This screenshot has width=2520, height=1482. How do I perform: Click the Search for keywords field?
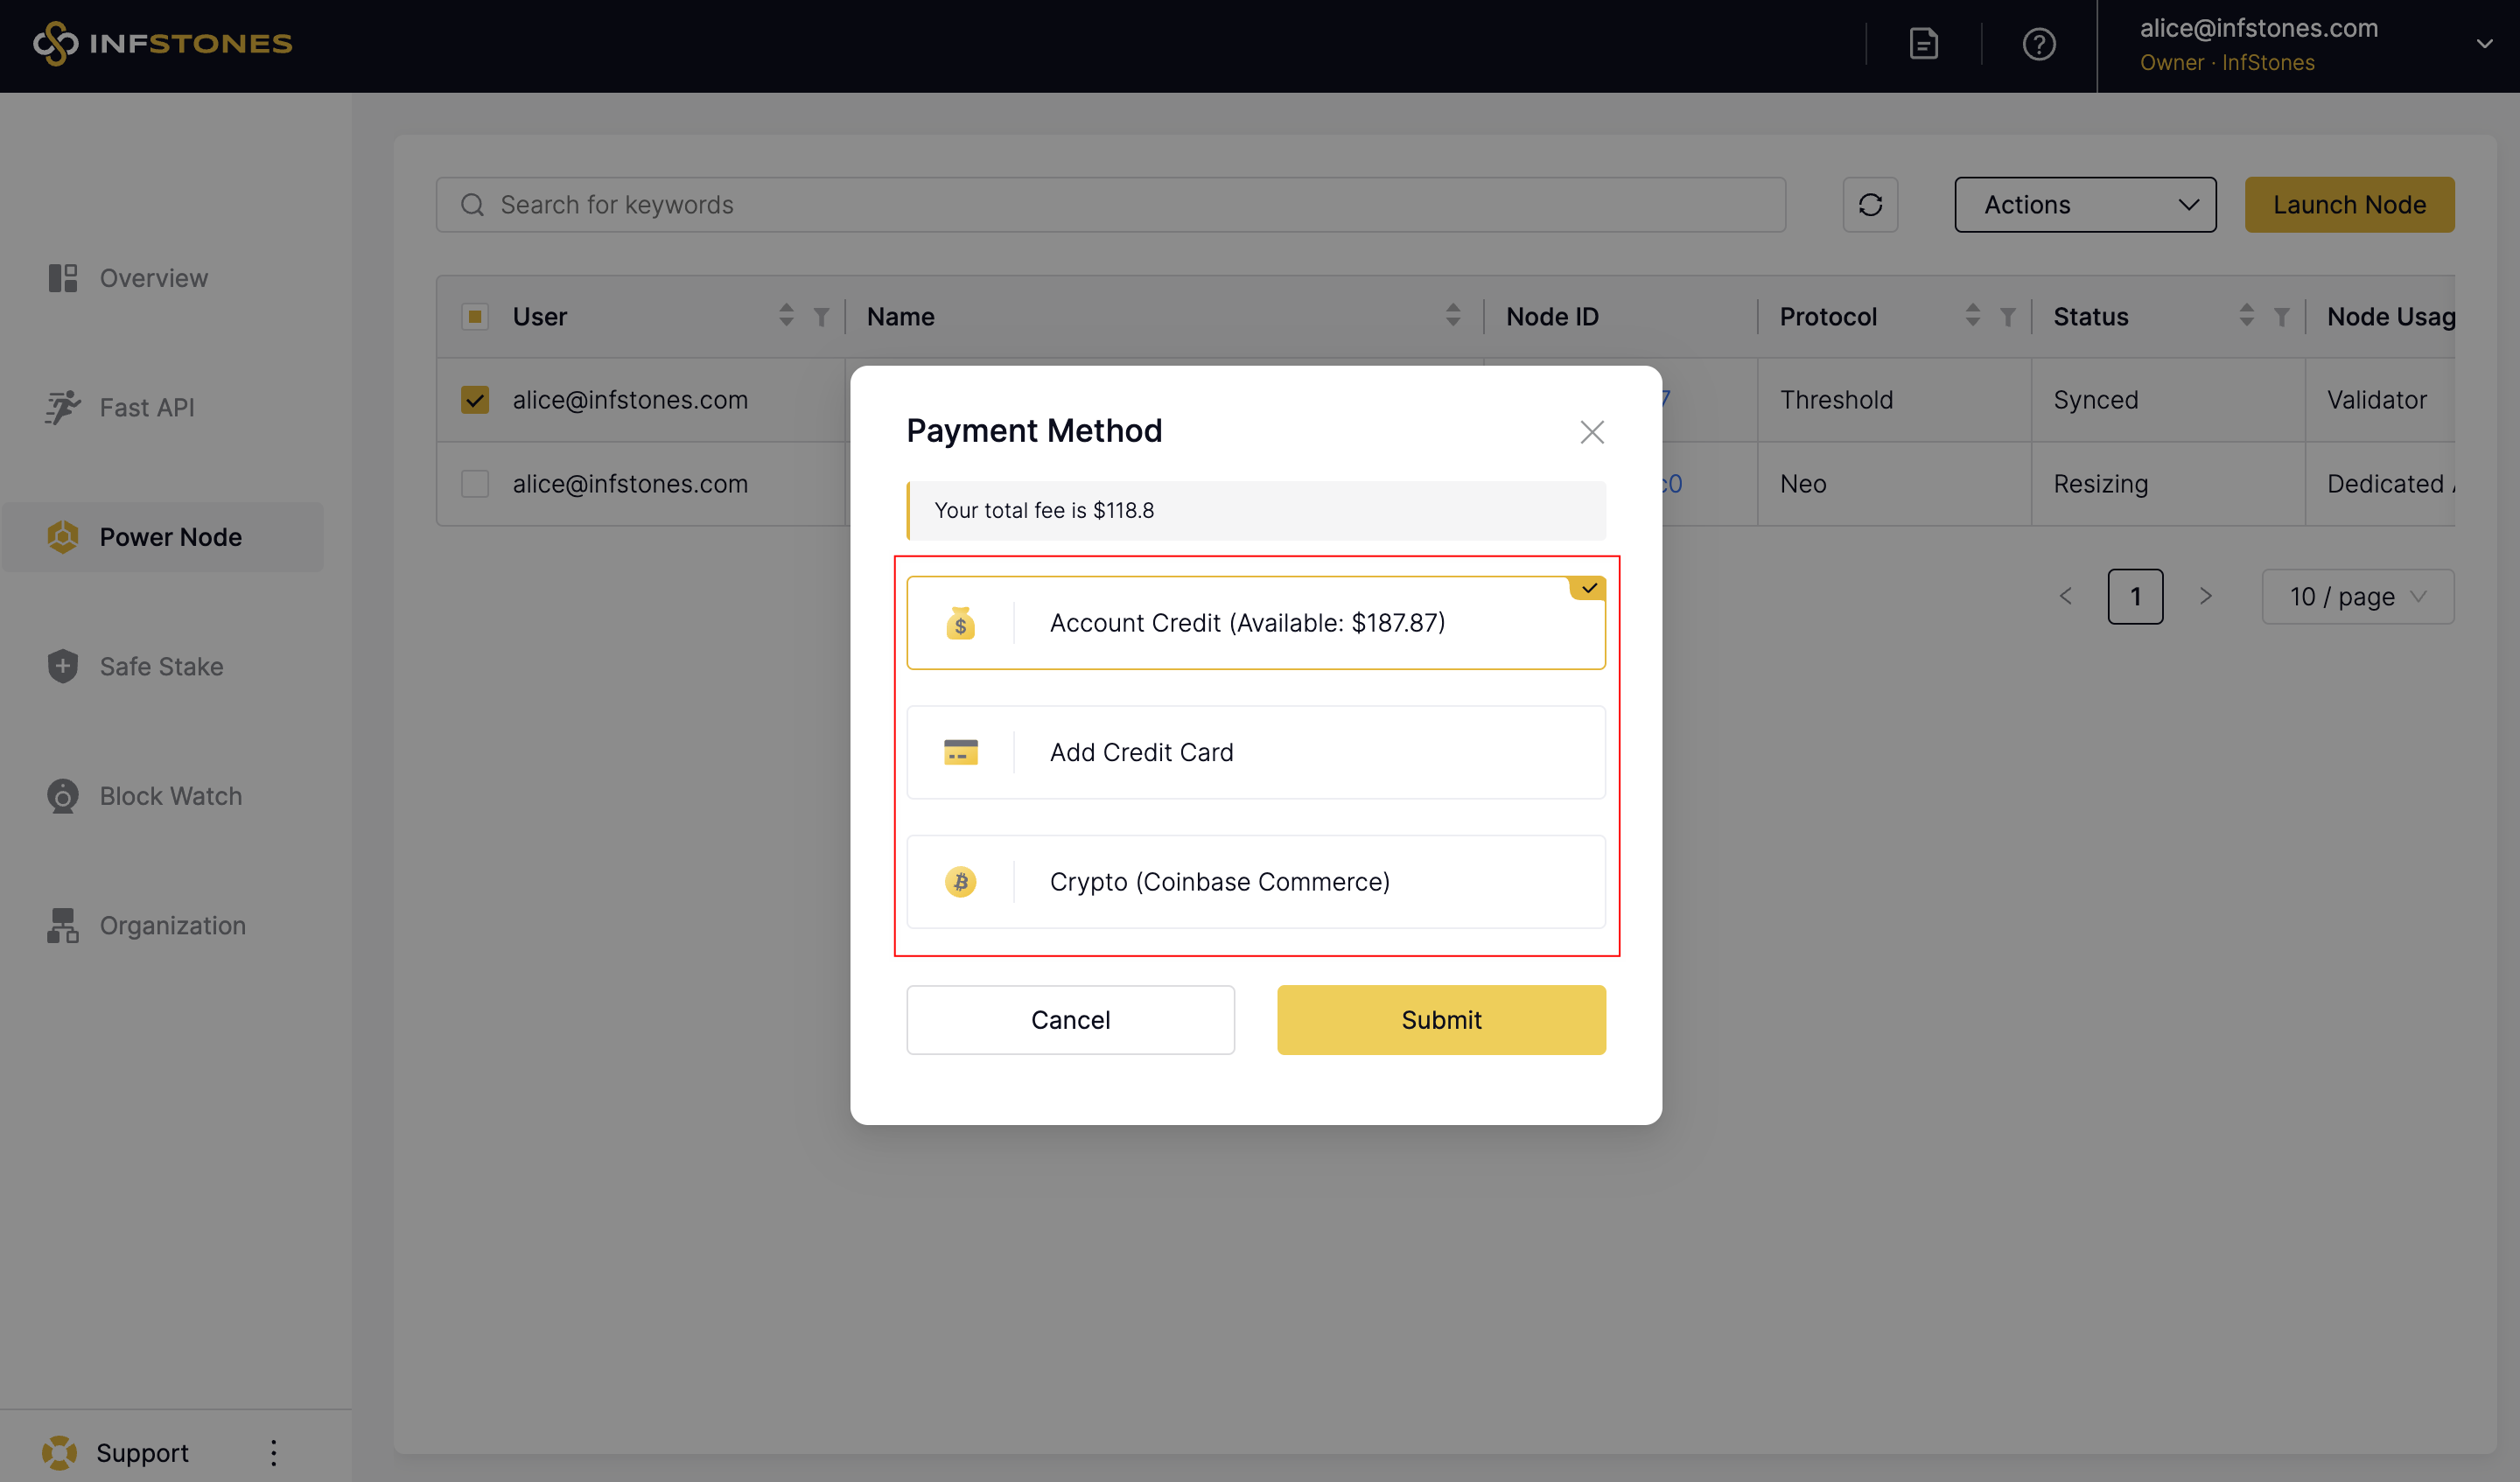click(x=1110, y=205)
